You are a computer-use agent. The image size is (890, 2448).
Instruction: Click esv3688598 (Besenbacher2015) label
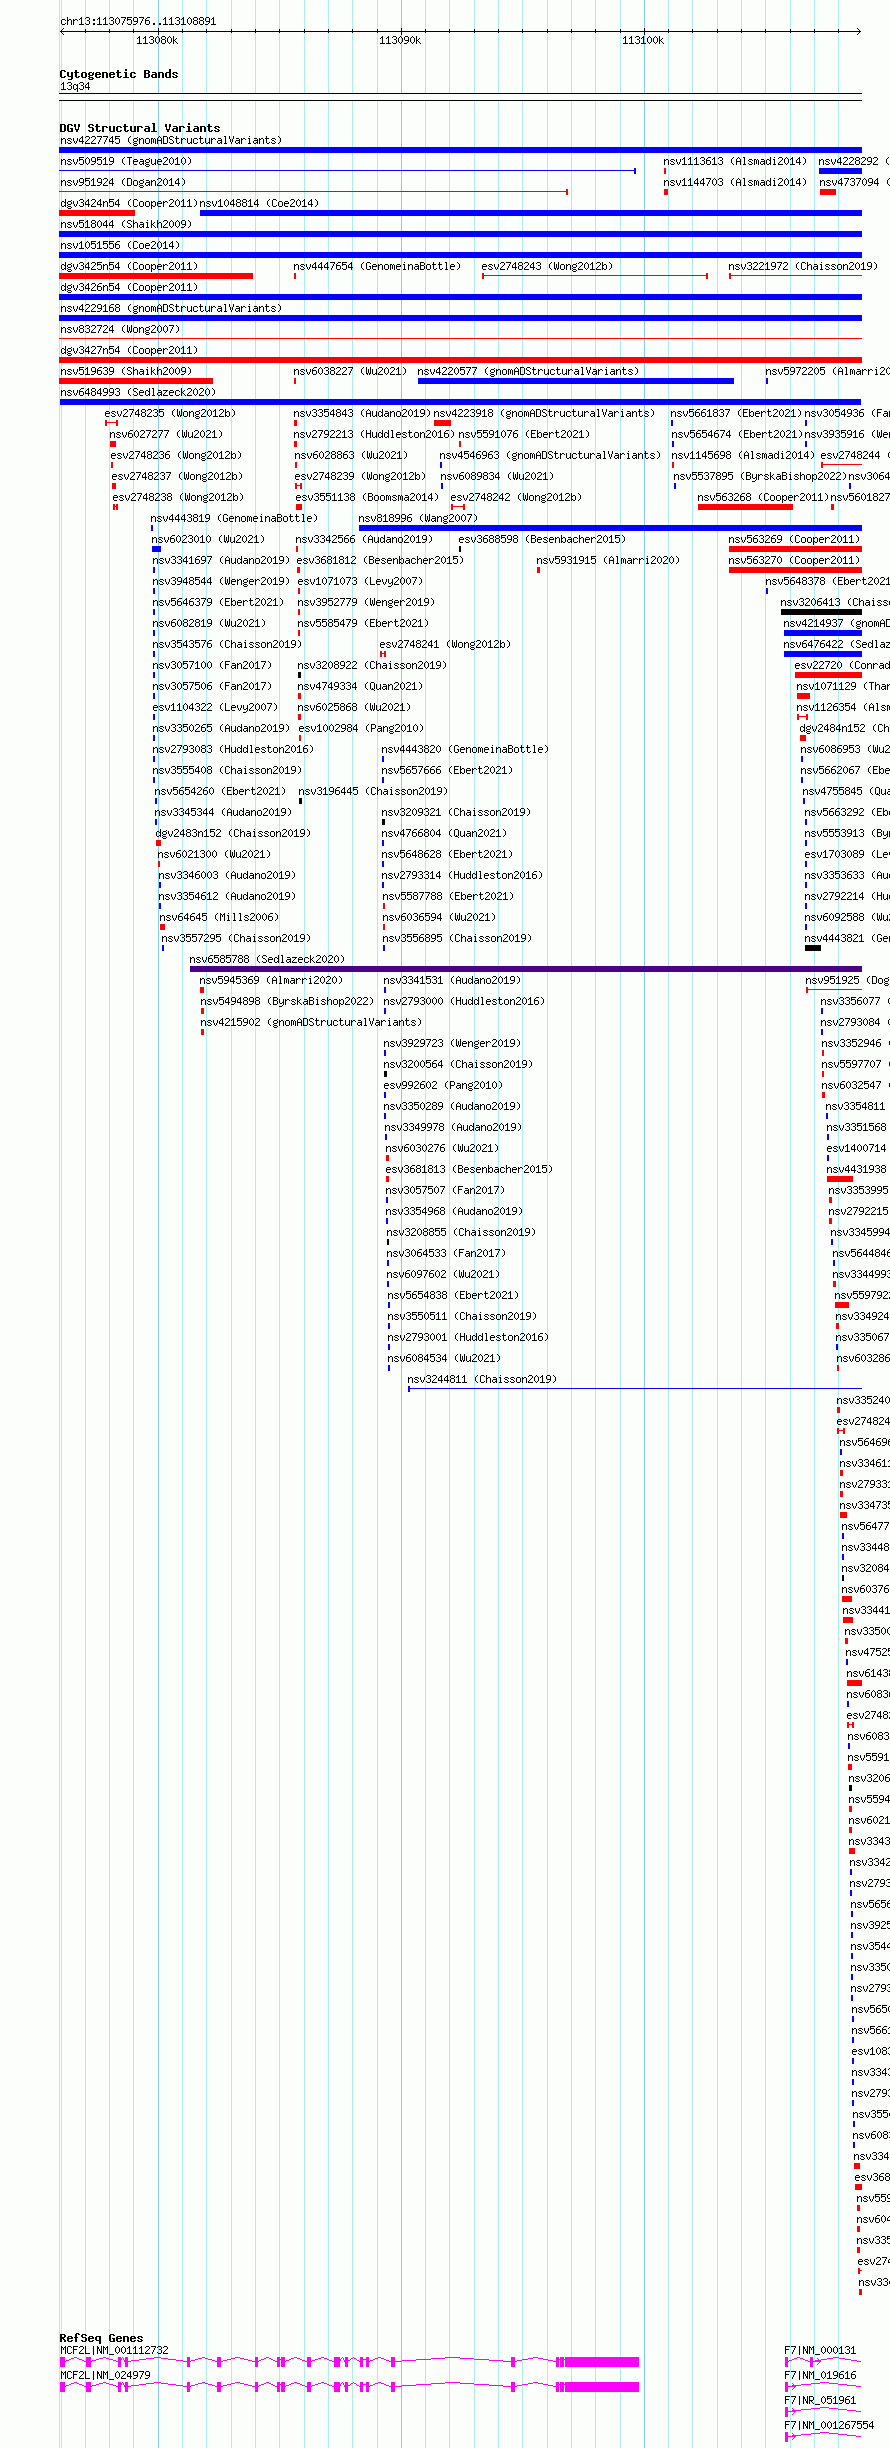pos(542,539)
